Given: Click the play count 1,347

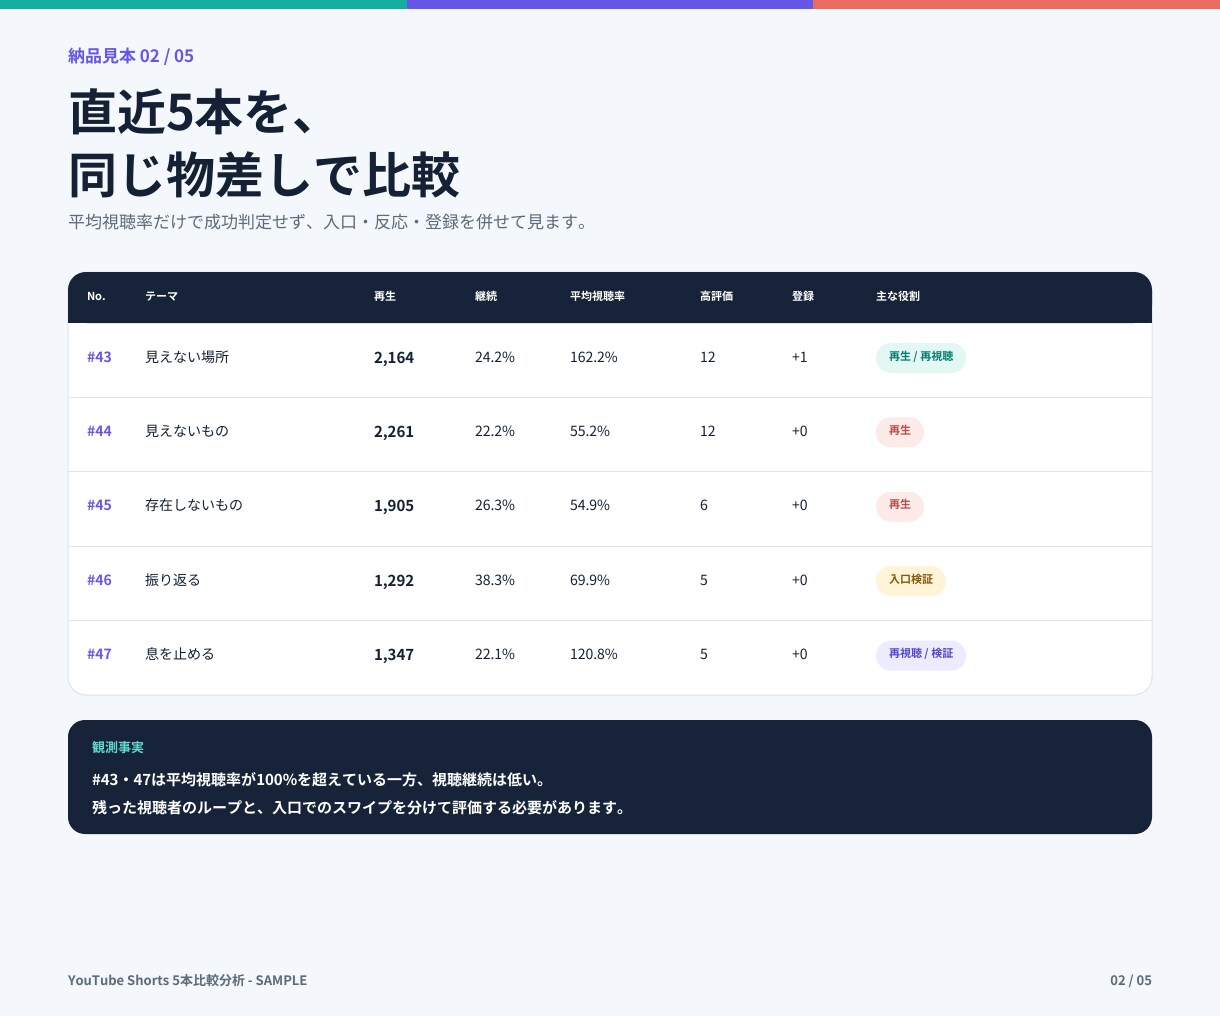Looking at the screenshot, I should point(394,654).
